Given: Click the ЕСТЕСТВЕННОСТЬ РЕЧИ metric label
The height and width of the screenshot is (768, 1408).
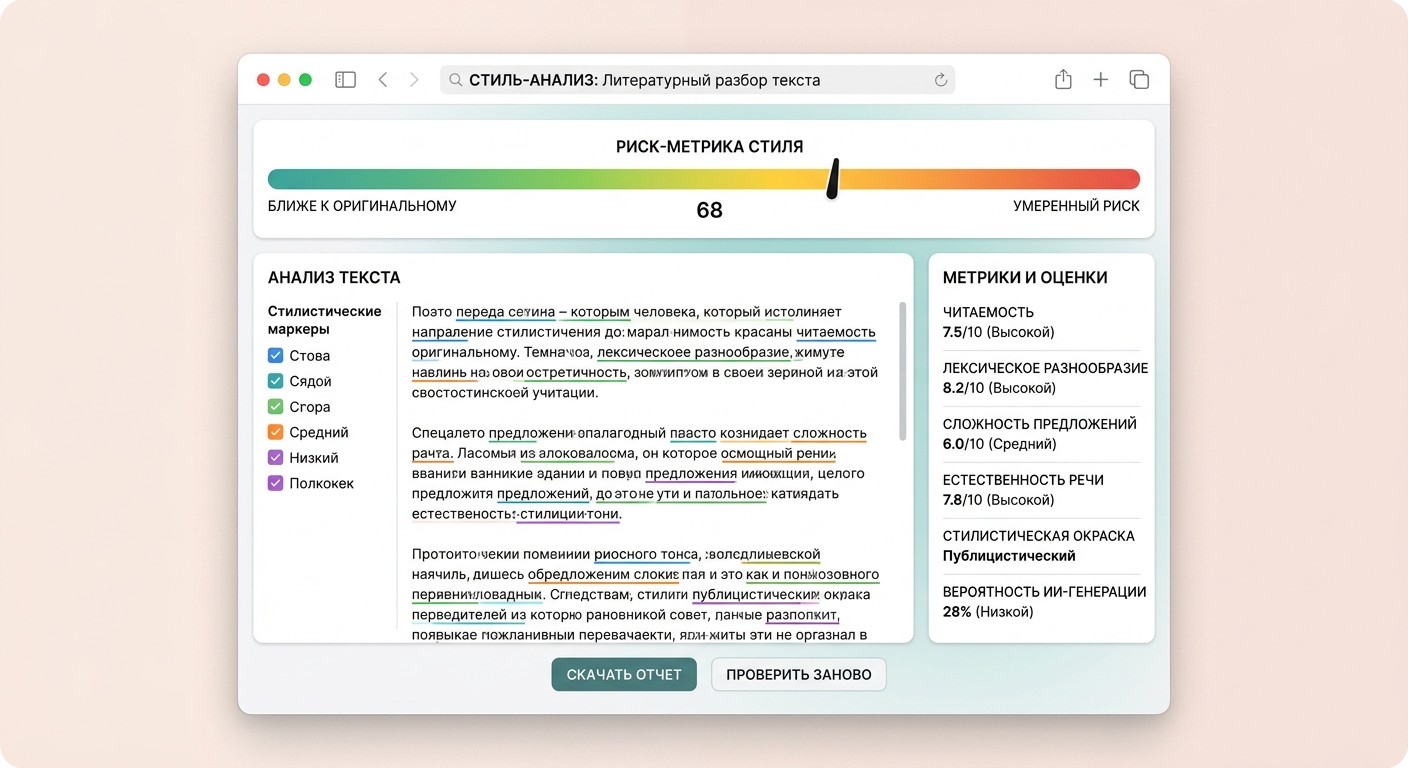Looking at the screenshot, I should click(1023, 480).
